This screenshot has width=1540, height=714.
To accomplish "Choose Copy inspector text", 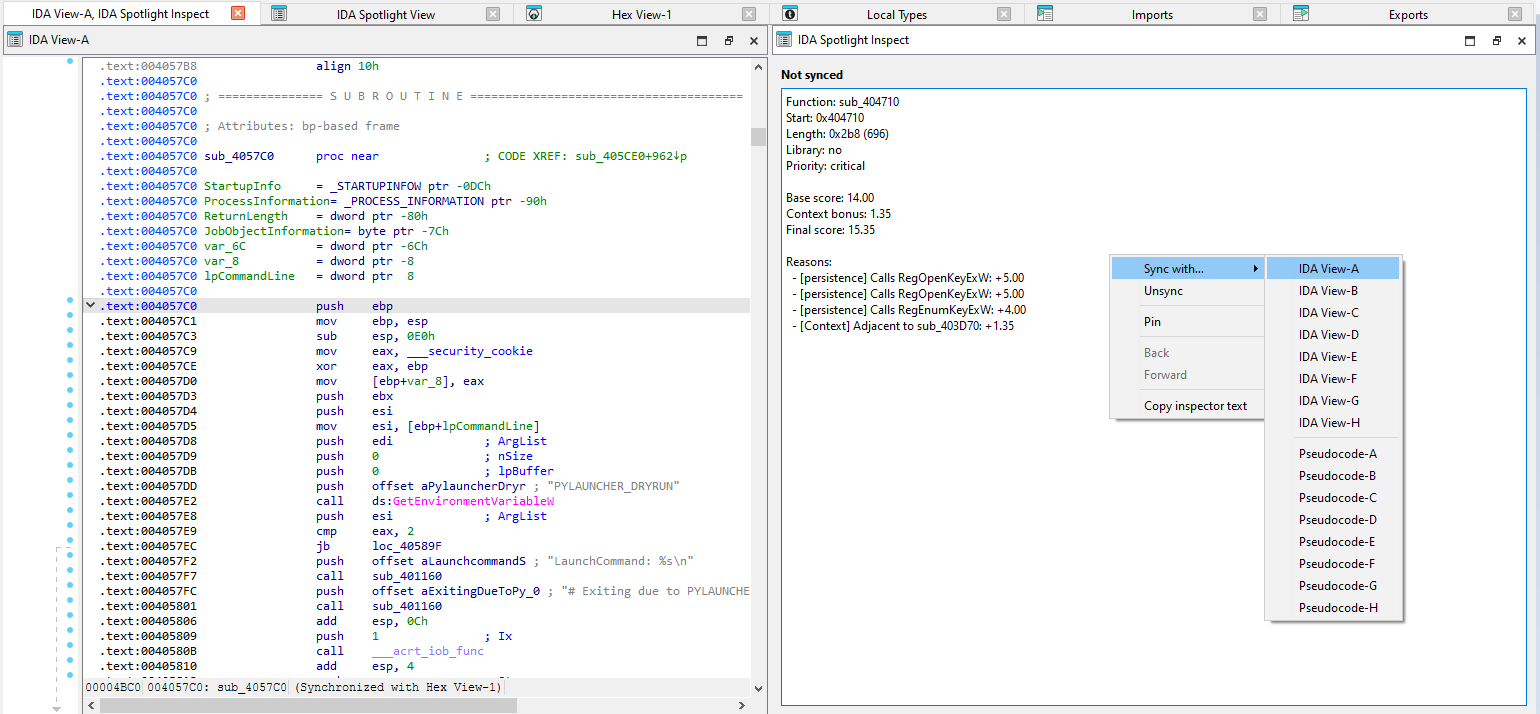I will (x=1187, y=406).
